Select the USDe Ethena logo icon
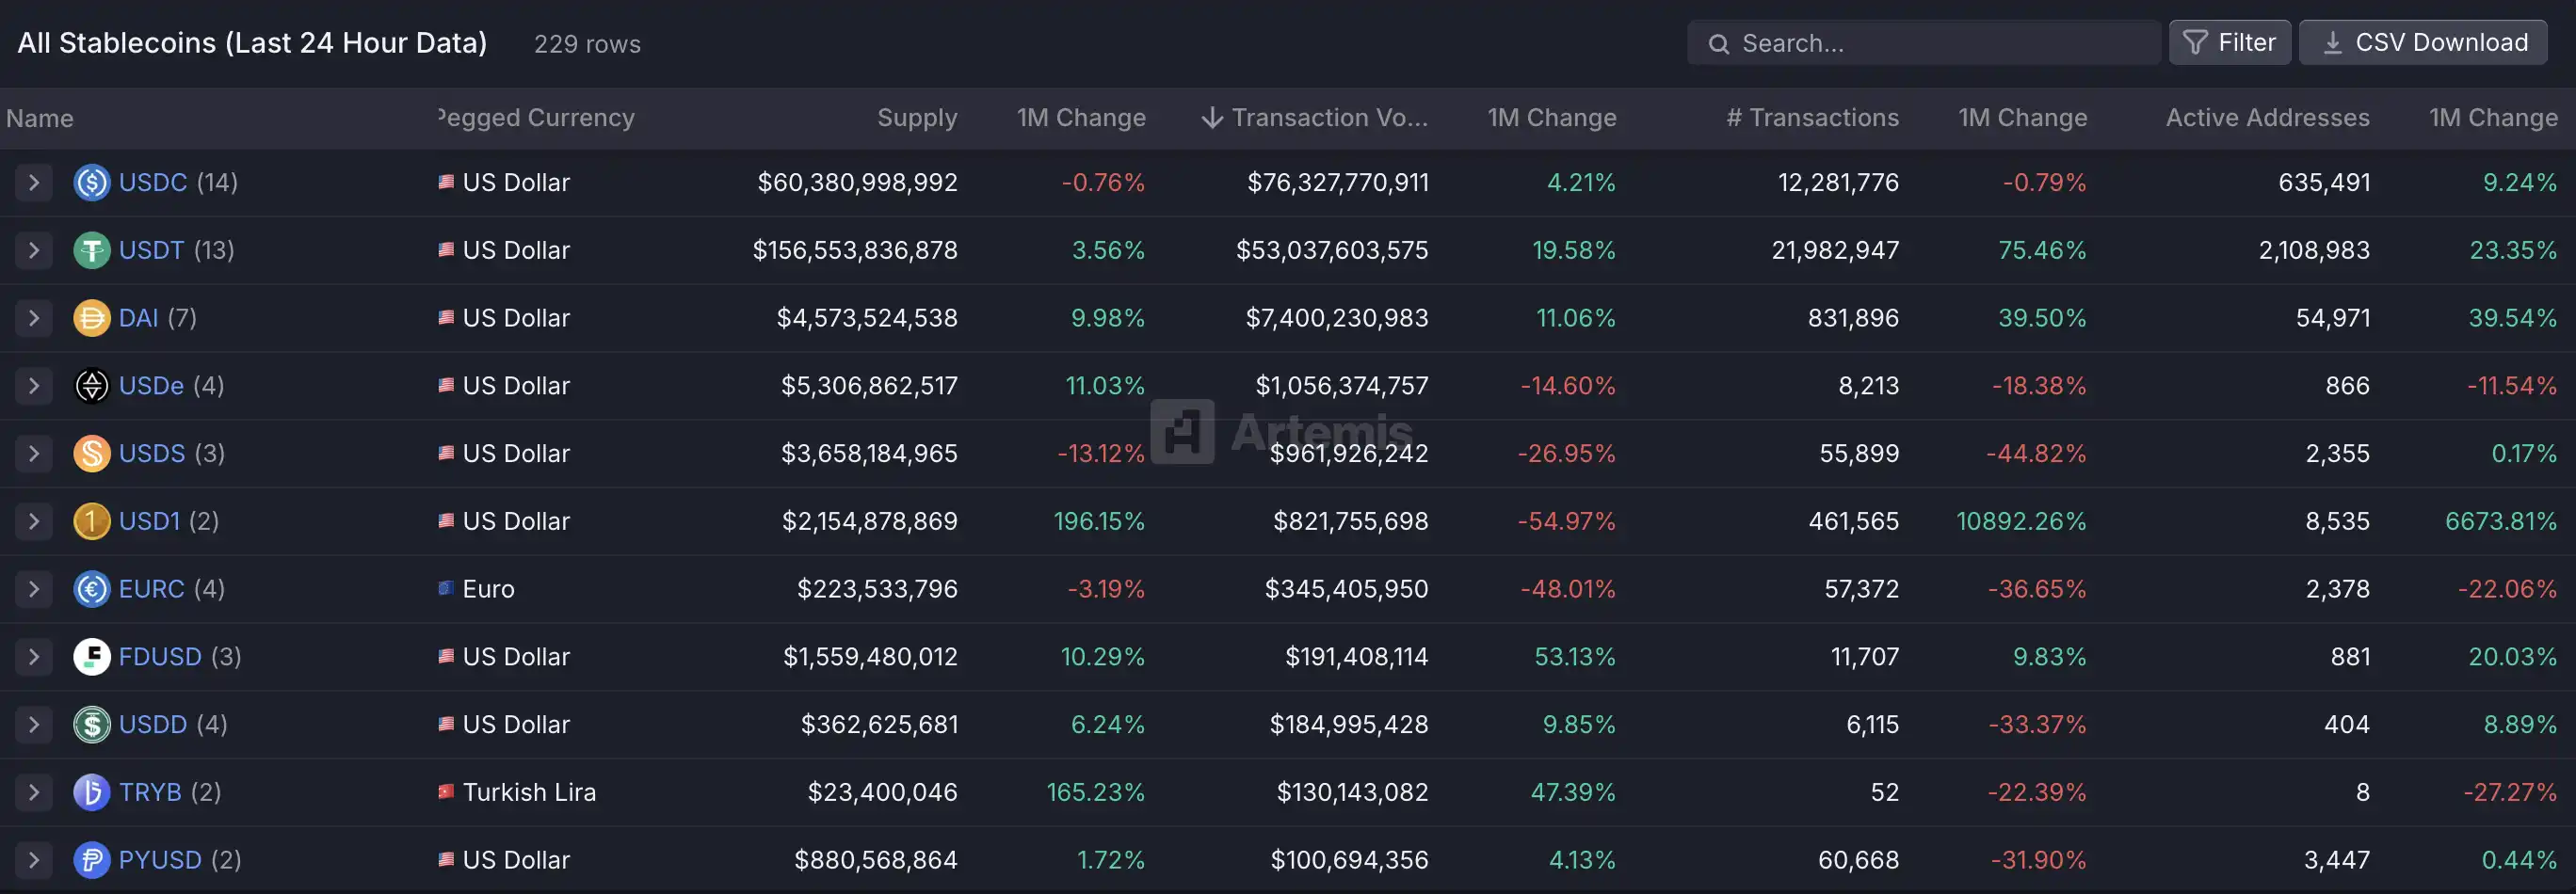This screenshot has width=2576, height=894. click(x=91, y=385)
